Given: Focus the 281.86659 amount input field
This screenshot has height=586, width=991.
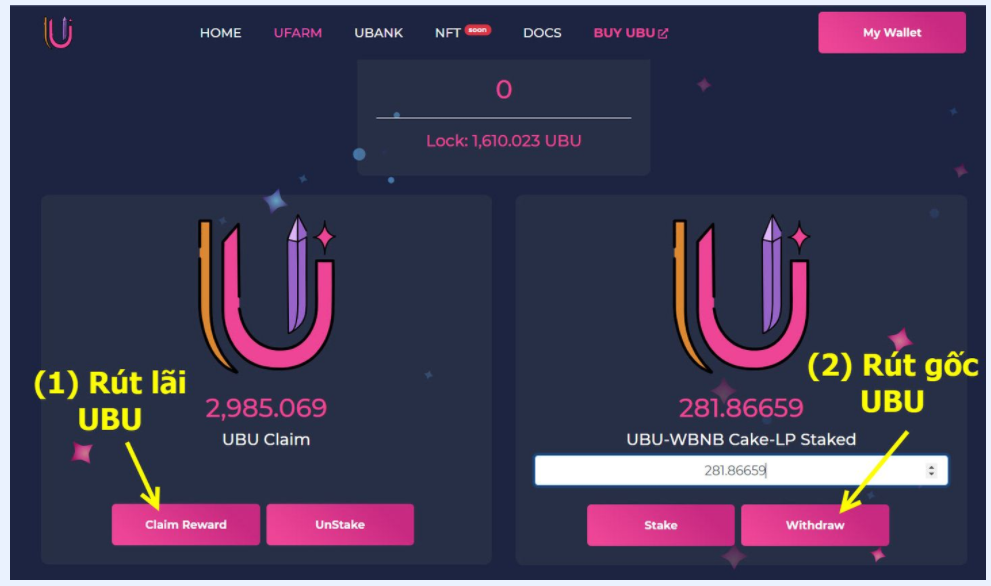Looking at the screenshot, I should point(741,470).
